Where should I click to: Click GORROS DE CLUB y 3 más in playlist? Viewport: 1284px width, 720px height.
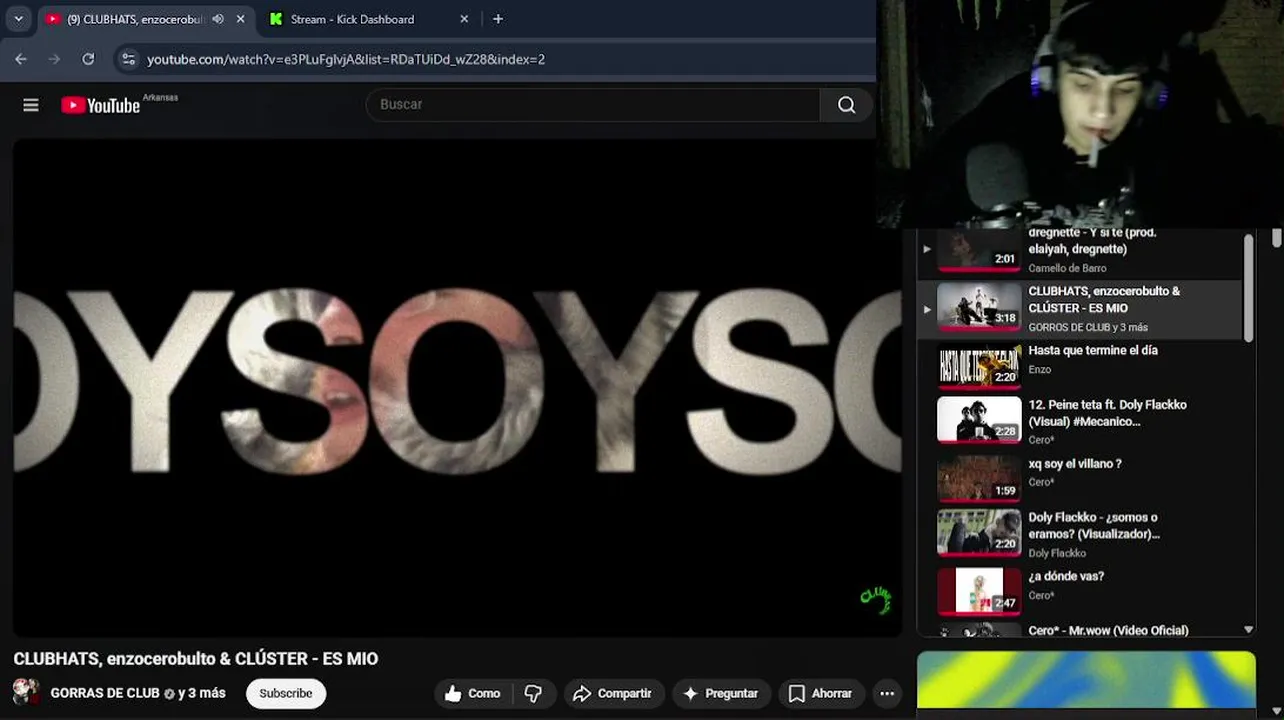pos(1088,327)
